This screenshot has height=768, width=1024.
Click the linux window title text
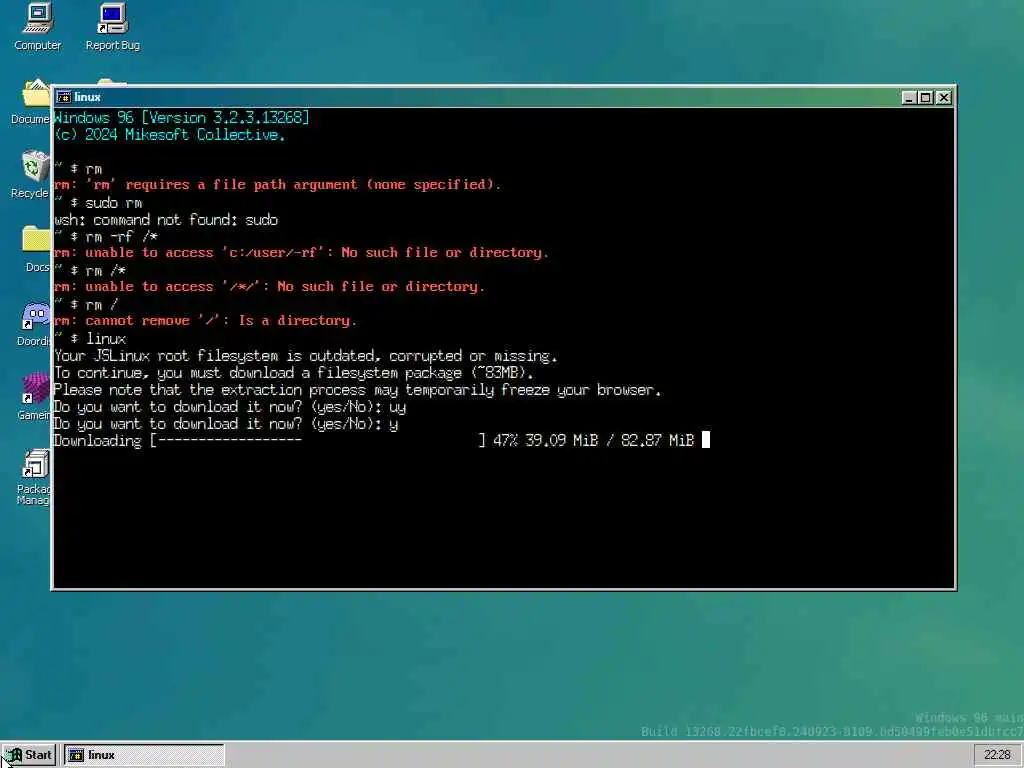87,97
